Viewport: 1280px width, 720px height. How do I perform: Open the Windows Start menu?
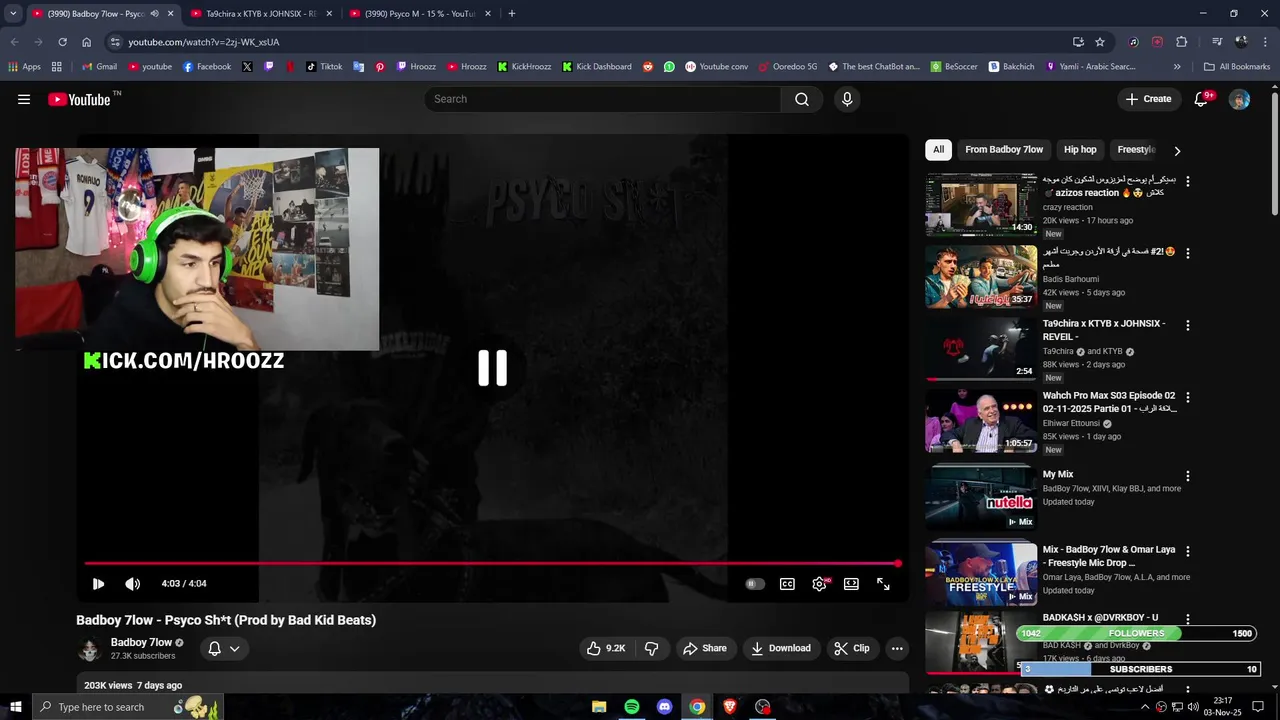coord(15,707)
